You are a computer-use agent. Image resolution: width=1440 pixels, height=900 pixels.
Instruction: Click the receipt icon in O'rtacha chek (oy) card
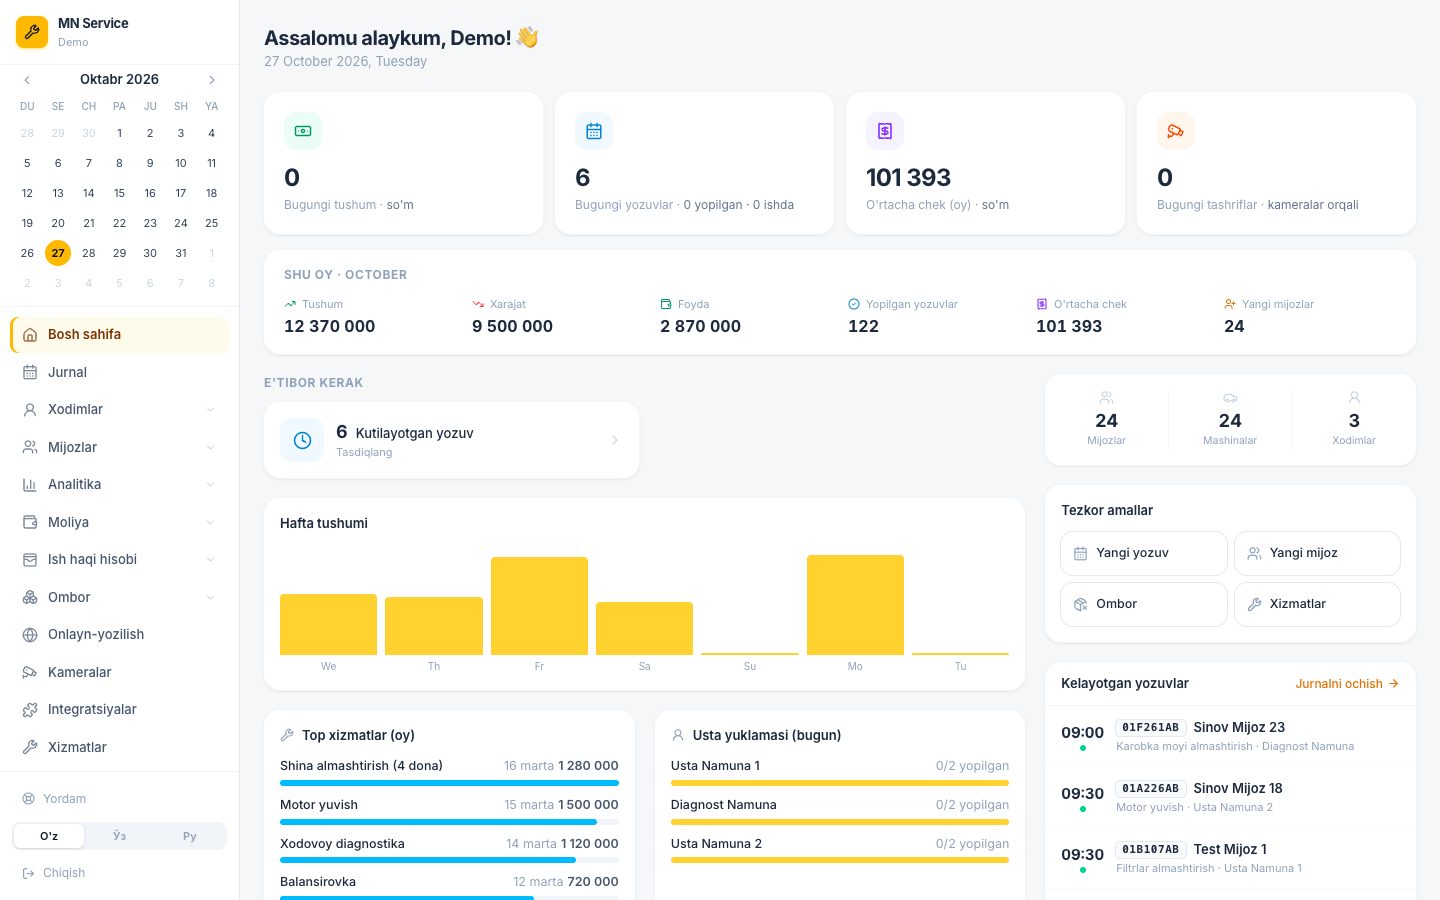coord(885,131)
